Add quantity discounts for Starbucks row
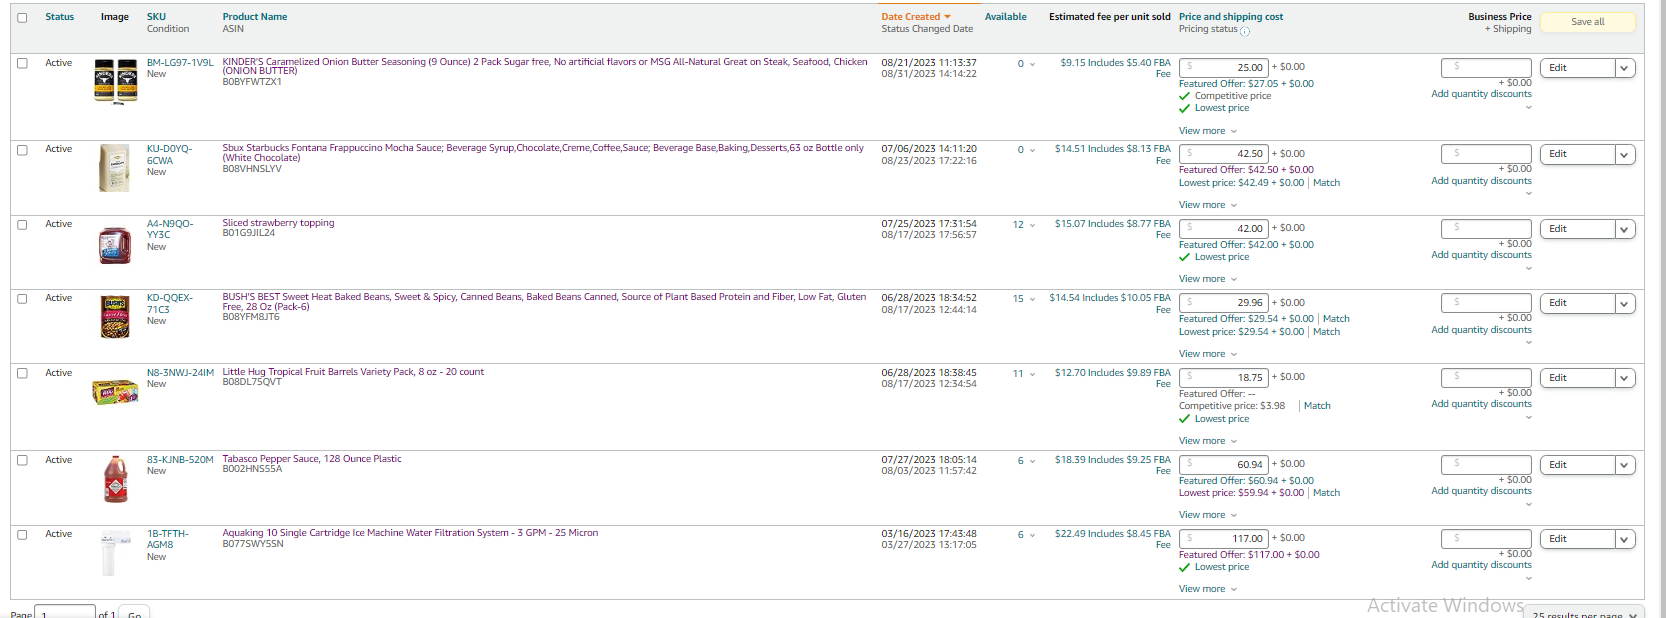Viewport: 1666px width, 618px height. point(1481,181)
